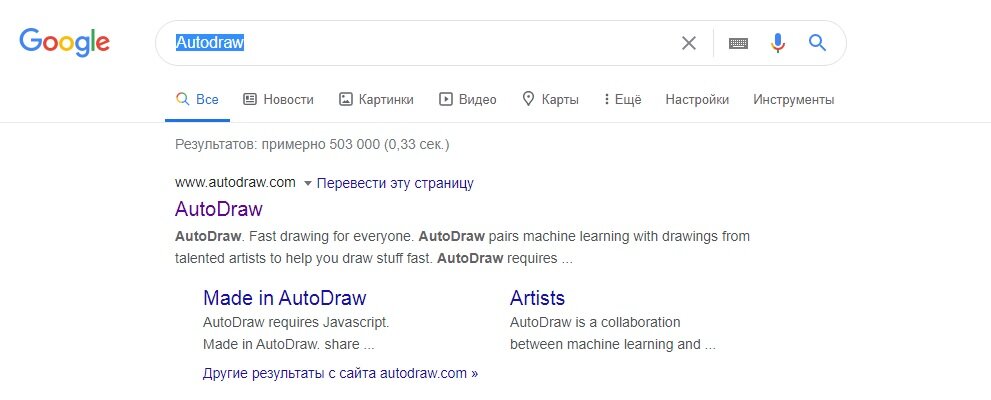The width and height of the screenshot is (991, 400).
Task: Expand the Ещё menu
Action: coord(623,99)
